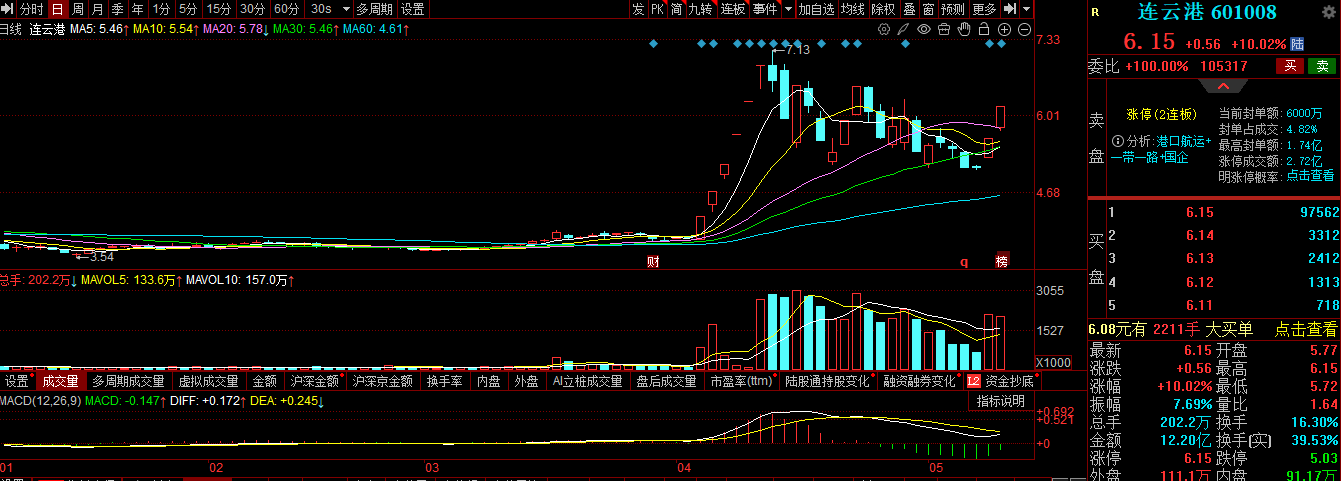Switch to 30分 minute chart
The height and width of the screenshot is (481, 1341).
[x=253, y=9]
